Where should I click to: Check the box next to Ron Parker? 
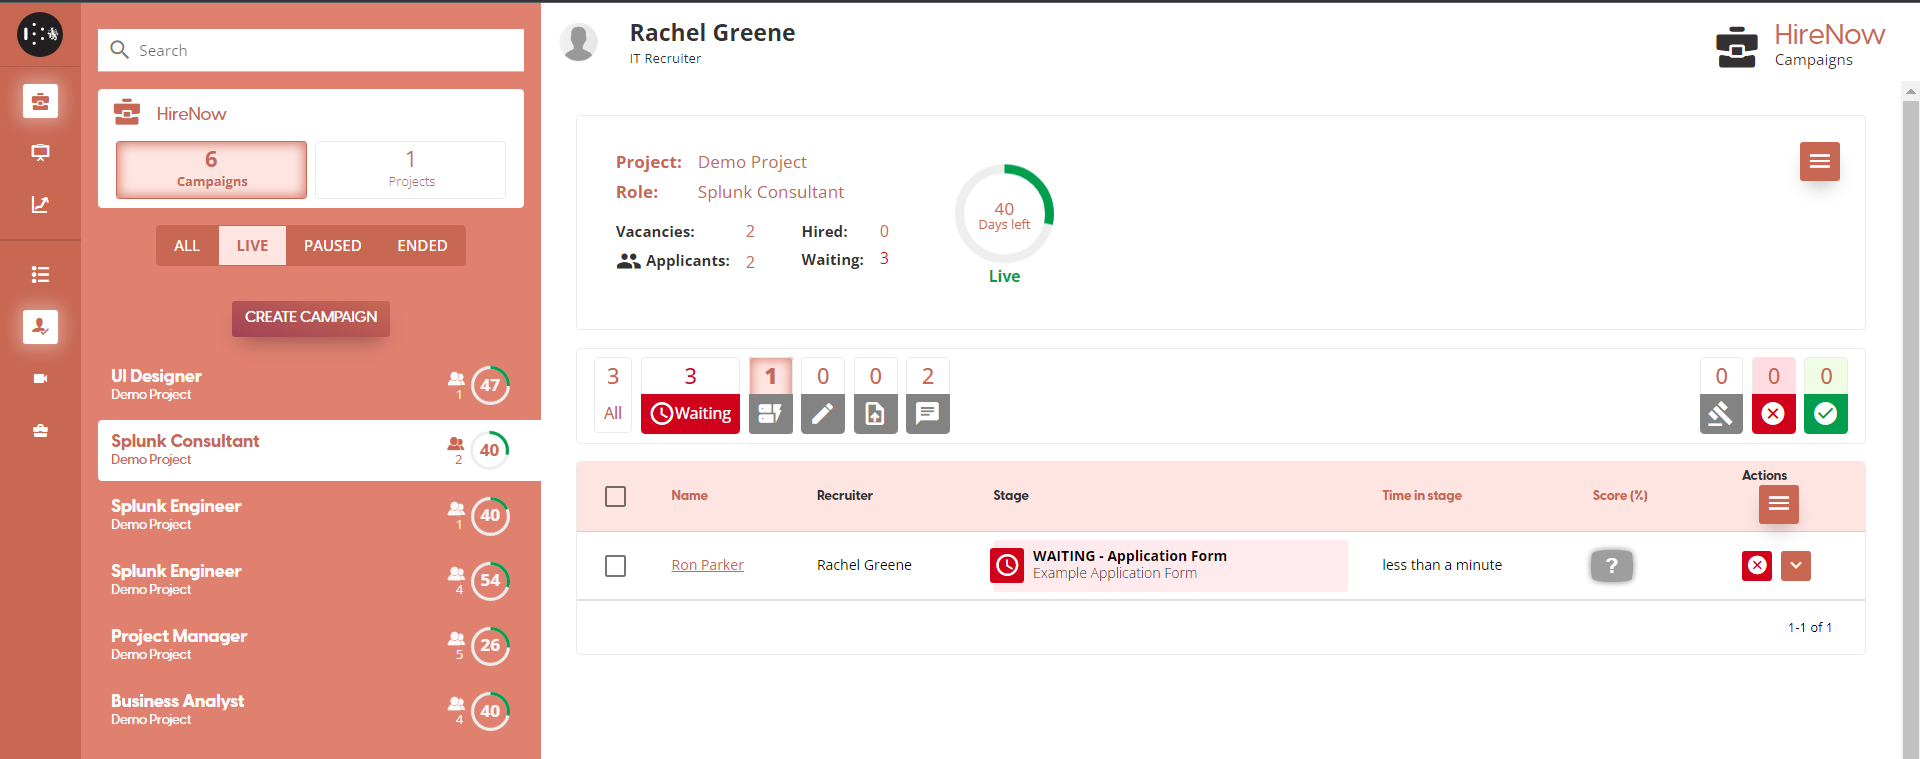pos(616,566)
